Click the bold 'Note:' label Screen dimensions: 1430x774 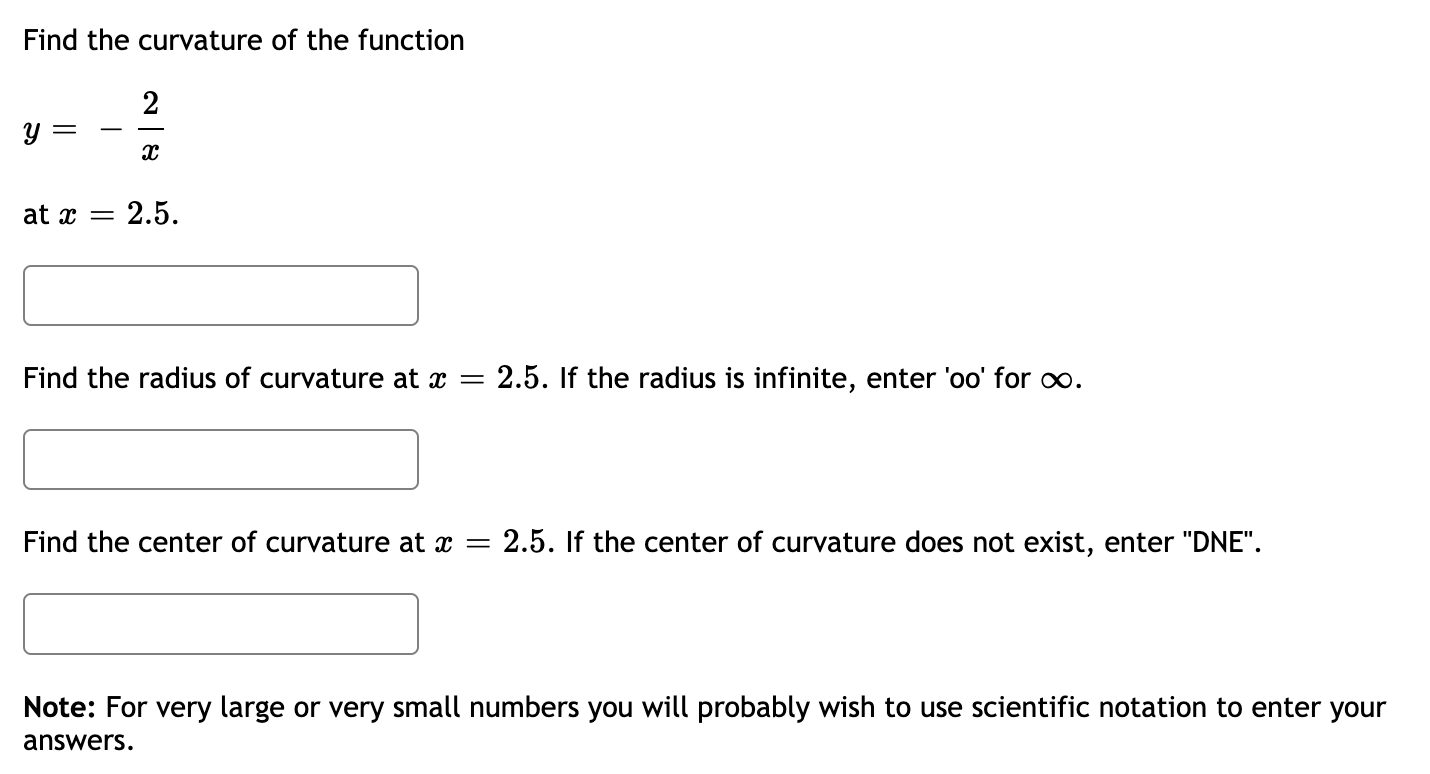point(56,707)
